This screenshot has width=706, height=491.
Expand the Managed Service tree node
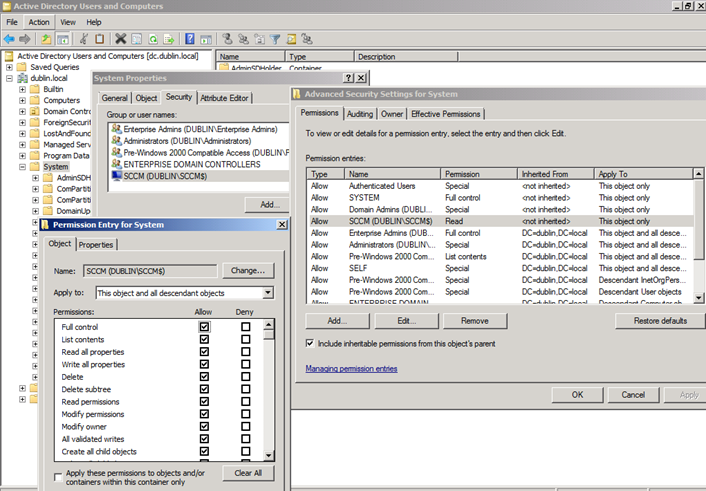click(x=23, y=145)
